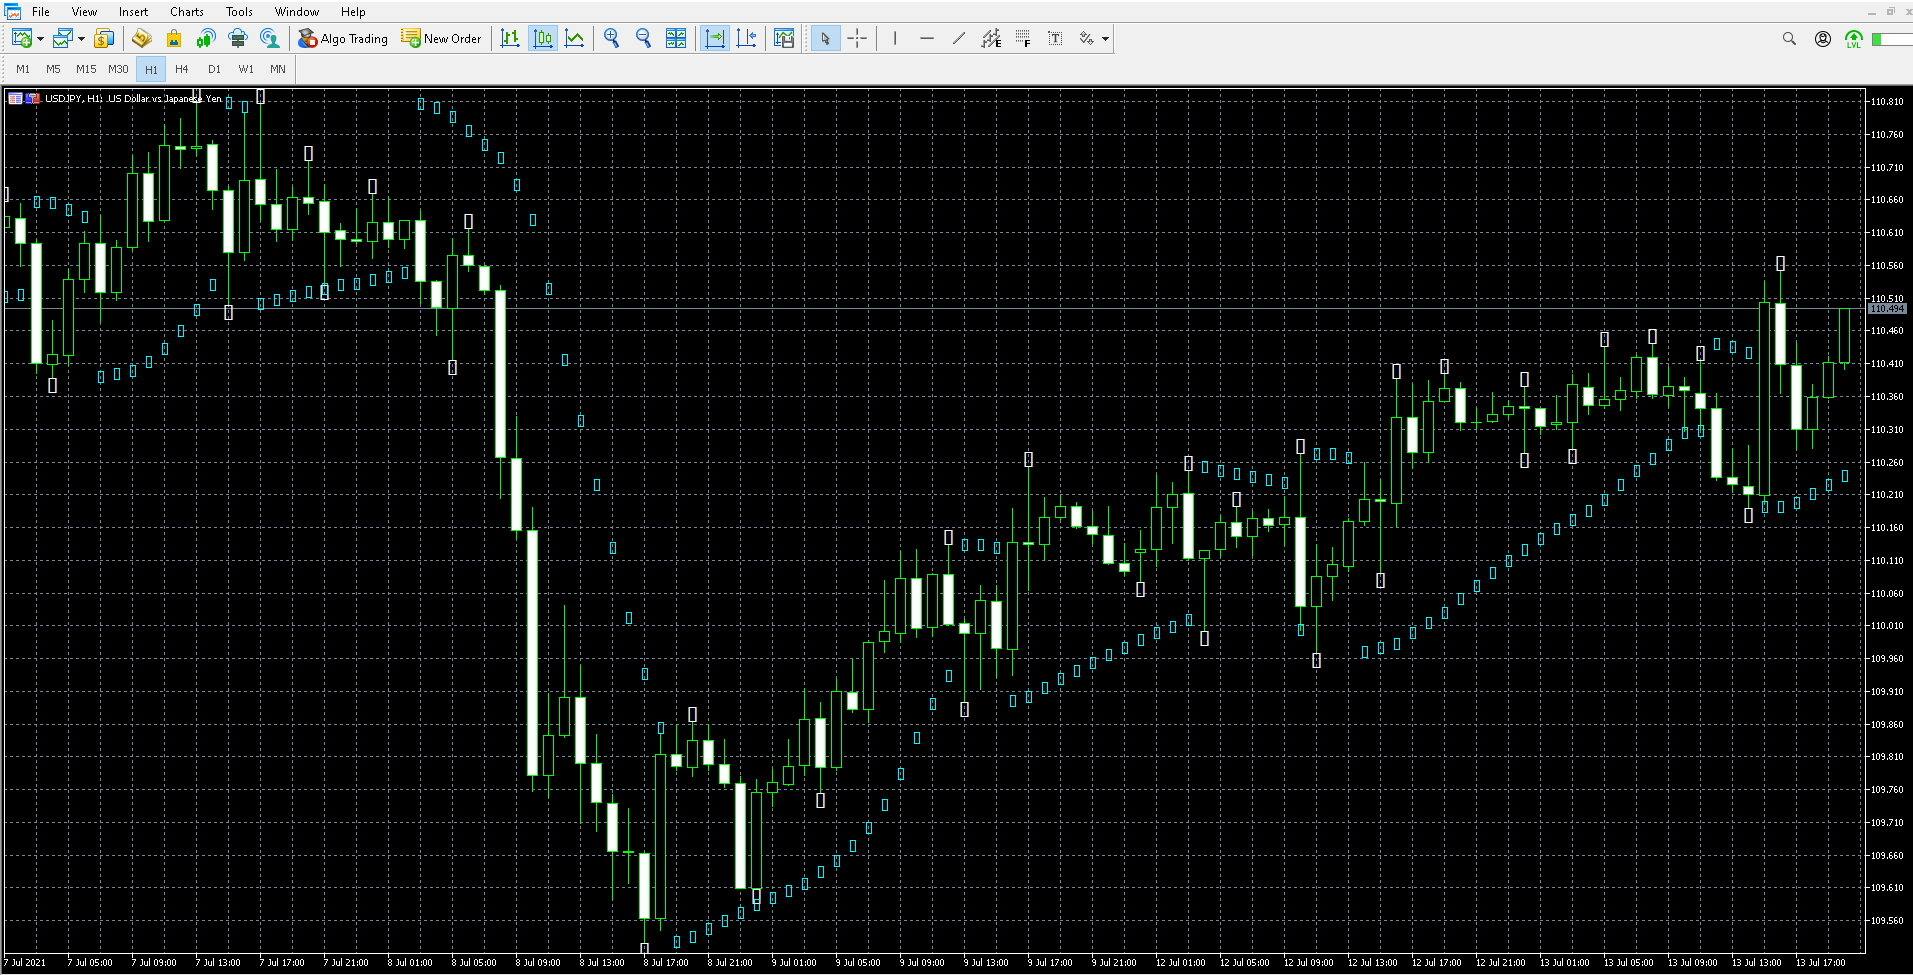
Task: Open the Charts menu
Action: click(187, 12)
